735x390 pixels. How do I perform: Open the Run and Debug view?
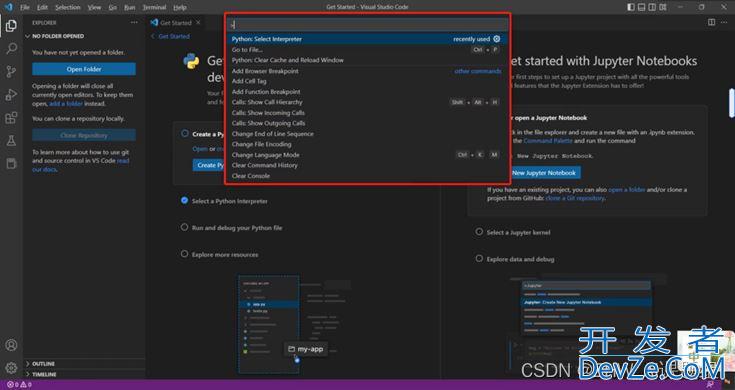click(x=11, y=94)
